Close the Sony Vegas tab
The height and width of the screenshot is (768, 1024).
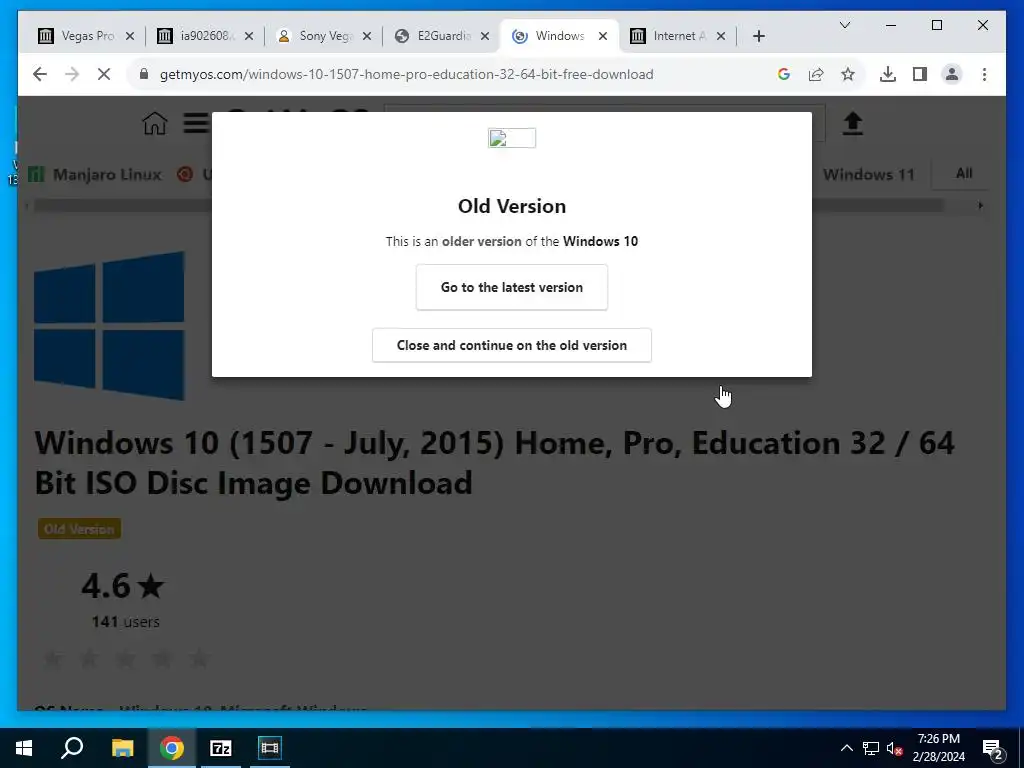click(367, 36)
